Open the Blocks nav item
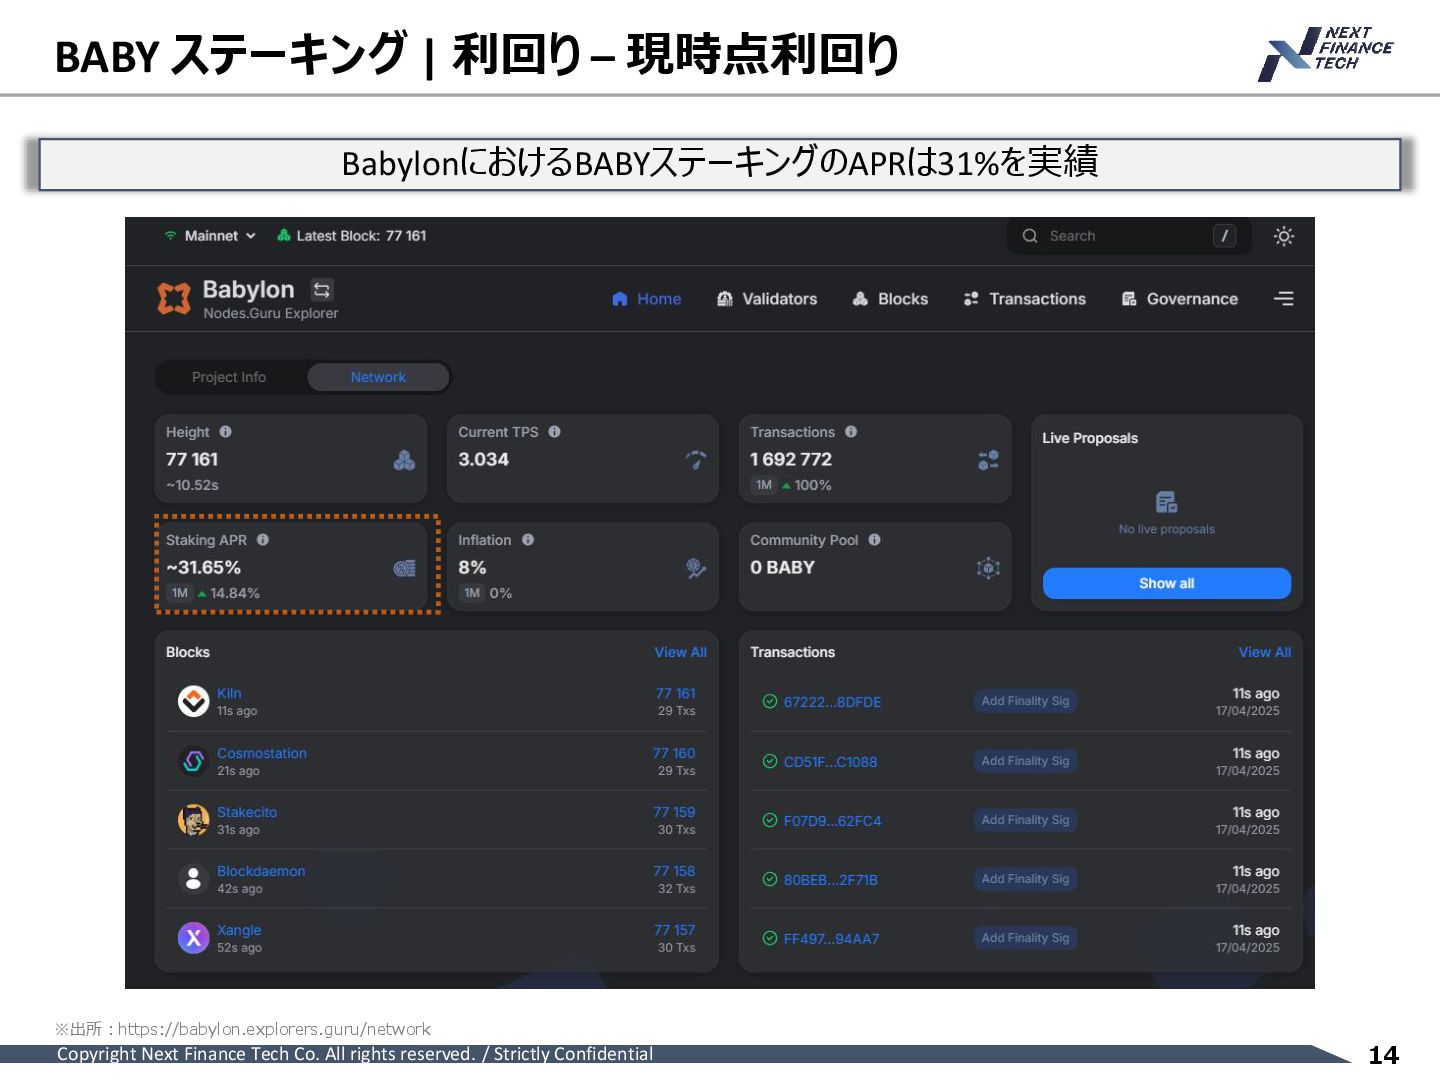Viewport: 1440px width, 1080px height. pyautogui.click(x=890, y=299)
